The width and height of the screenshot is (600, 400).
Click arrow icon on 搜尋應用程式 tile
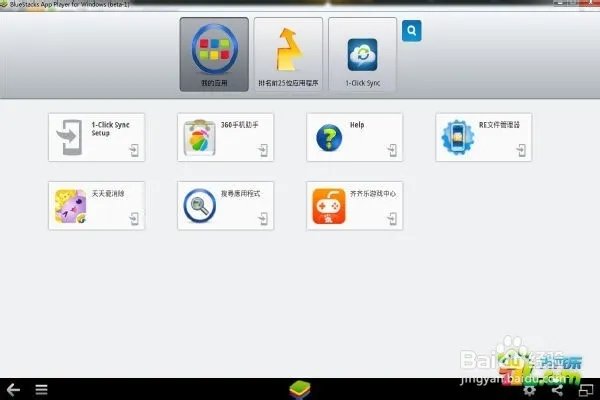(263, 219)
